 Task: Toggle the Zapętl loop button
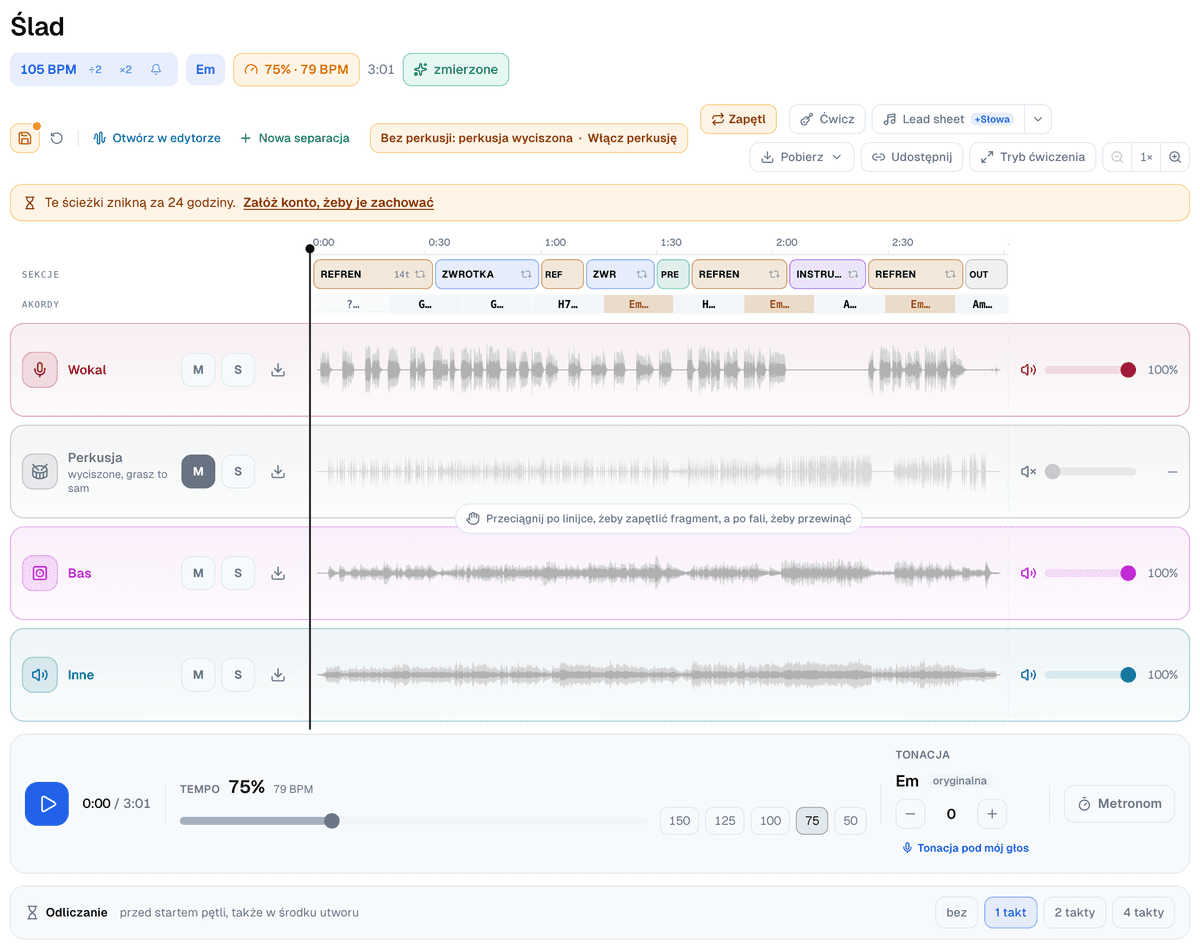click(x=738, y=119)
